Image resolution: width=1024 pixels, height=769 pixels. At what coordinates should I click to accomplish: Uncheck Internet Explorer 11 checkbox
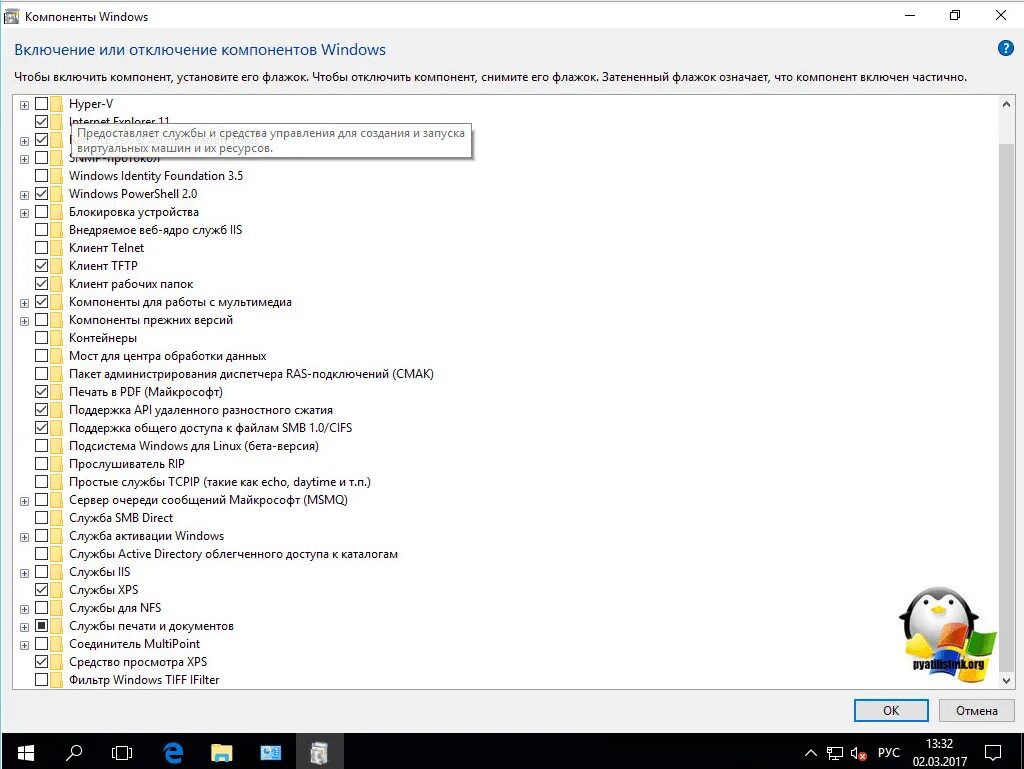[41, 121]
